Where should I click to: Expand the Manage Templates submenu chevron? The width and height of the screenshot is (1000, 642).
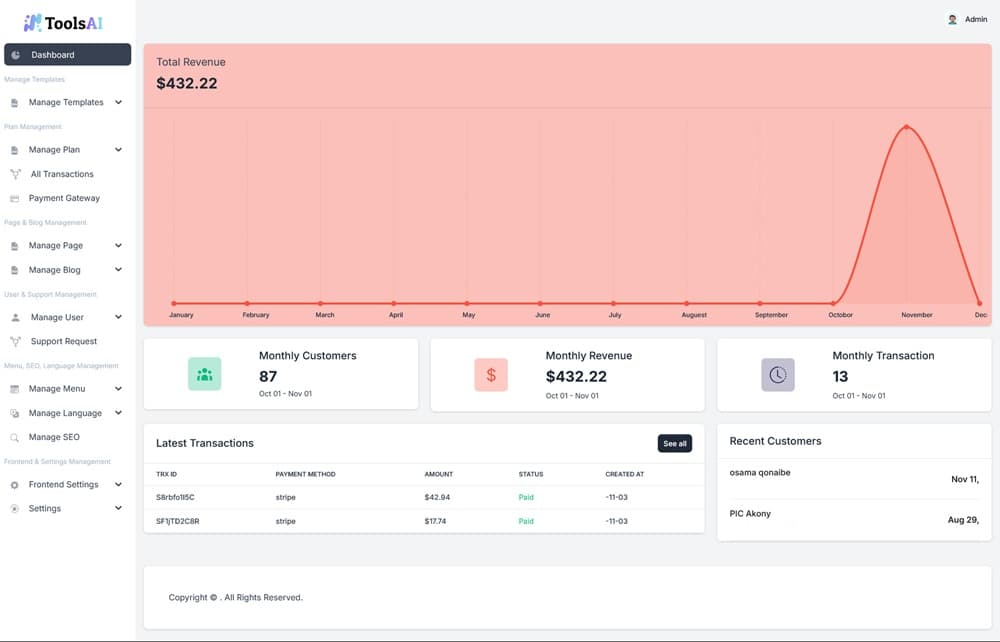118,102
